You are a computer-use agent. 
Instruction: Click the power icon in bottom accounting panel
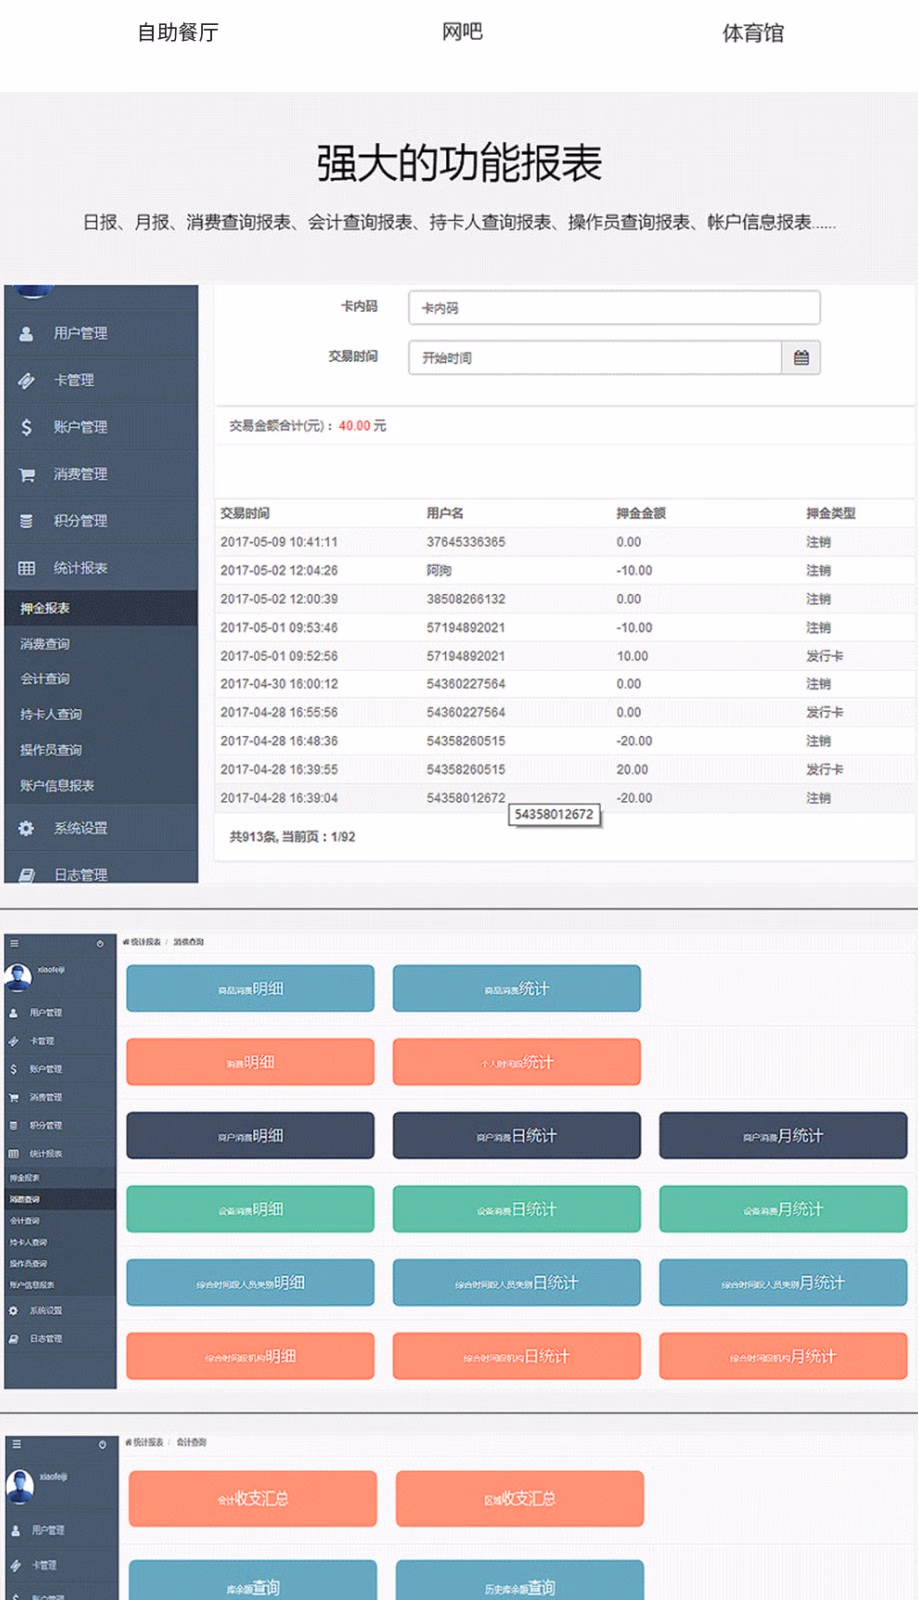point(102,1444)
